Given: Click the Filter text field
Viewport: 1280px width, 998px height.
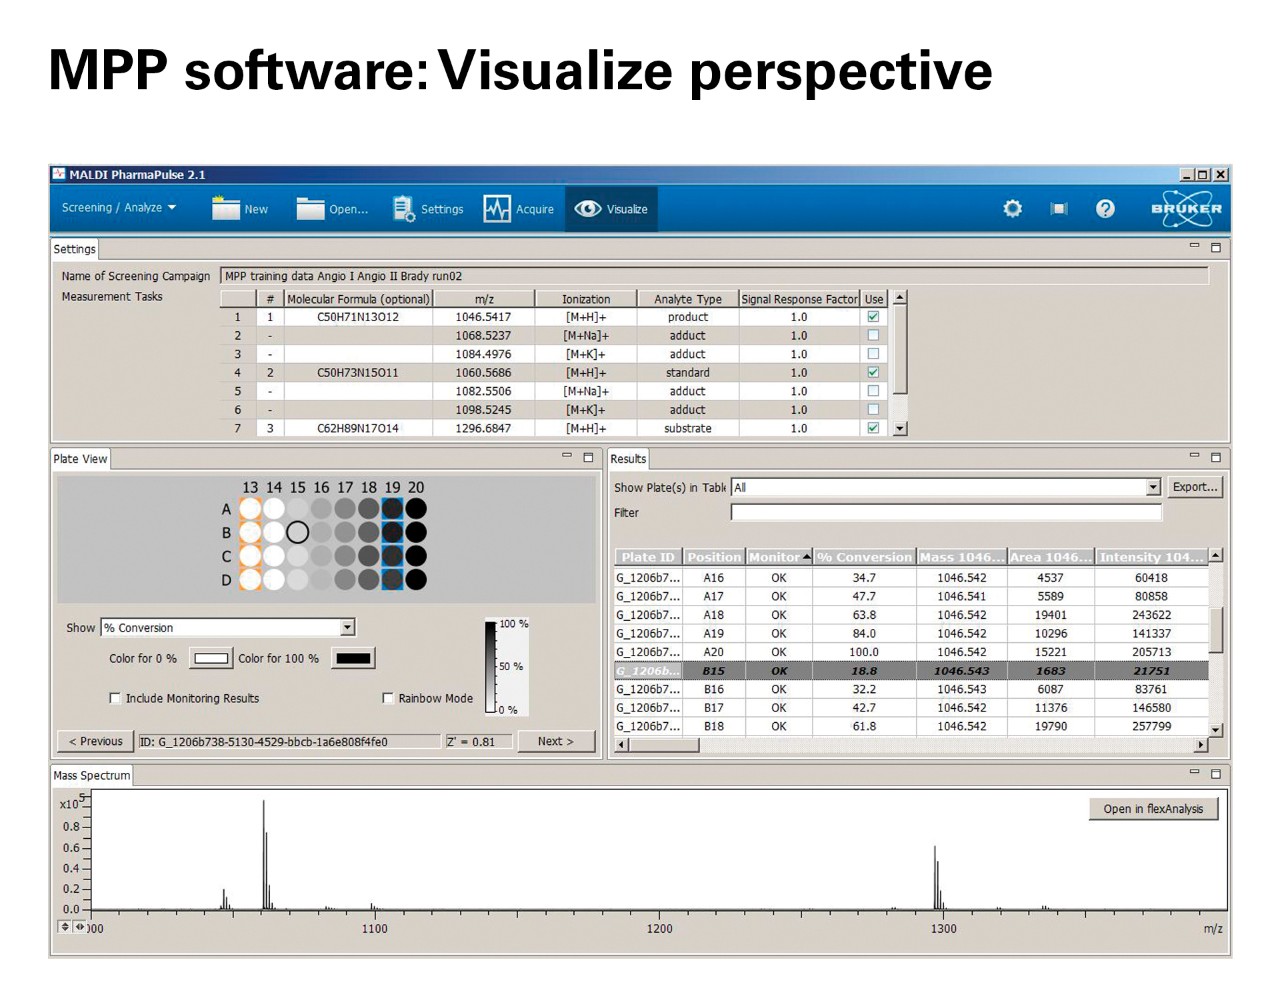Looking at the screenshot, I should [x=945, y=512].
